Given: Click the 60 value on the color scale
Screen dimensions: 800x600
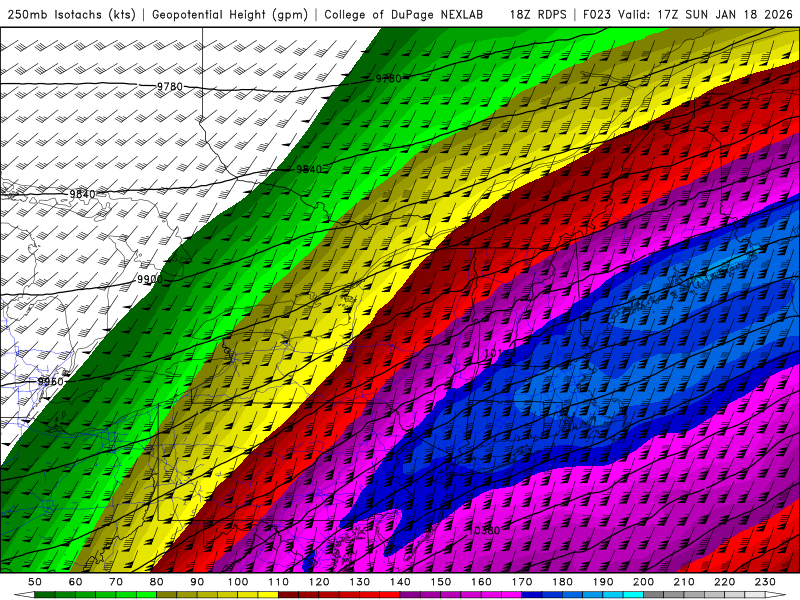Looking at the screenshot, I should [x=75, y=582].
